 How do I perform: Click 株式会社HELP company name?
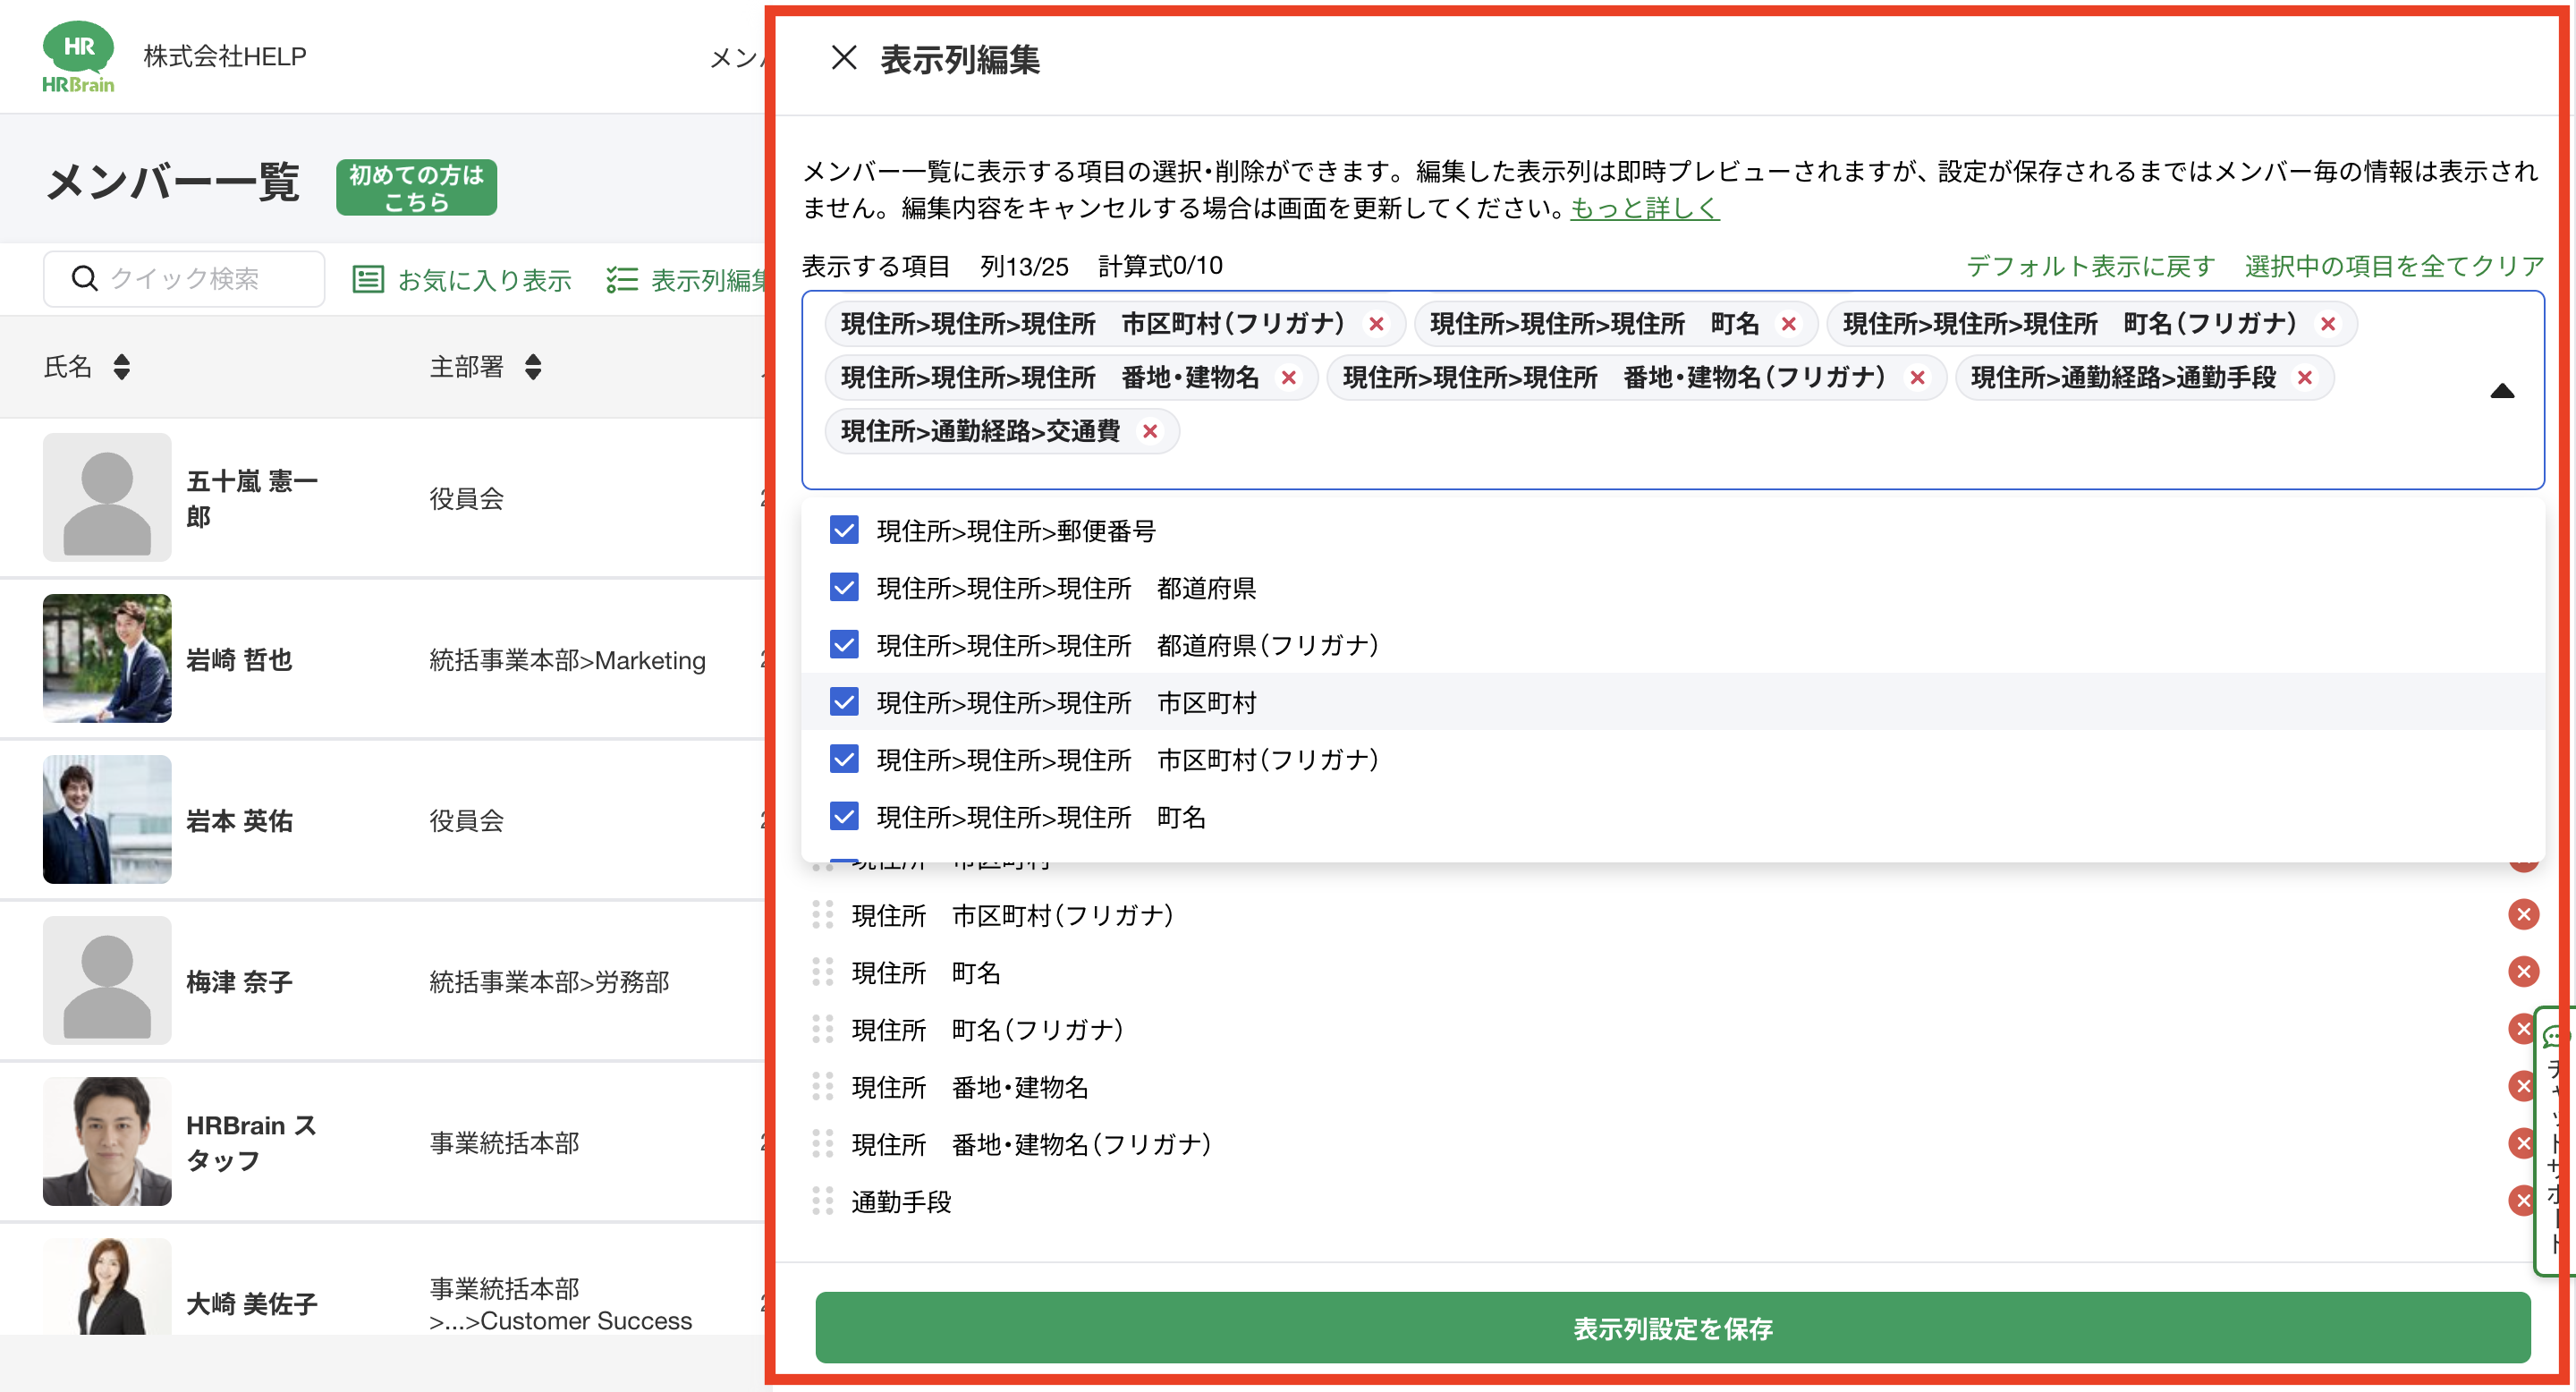pyautogui.click(x=225, y=56)
